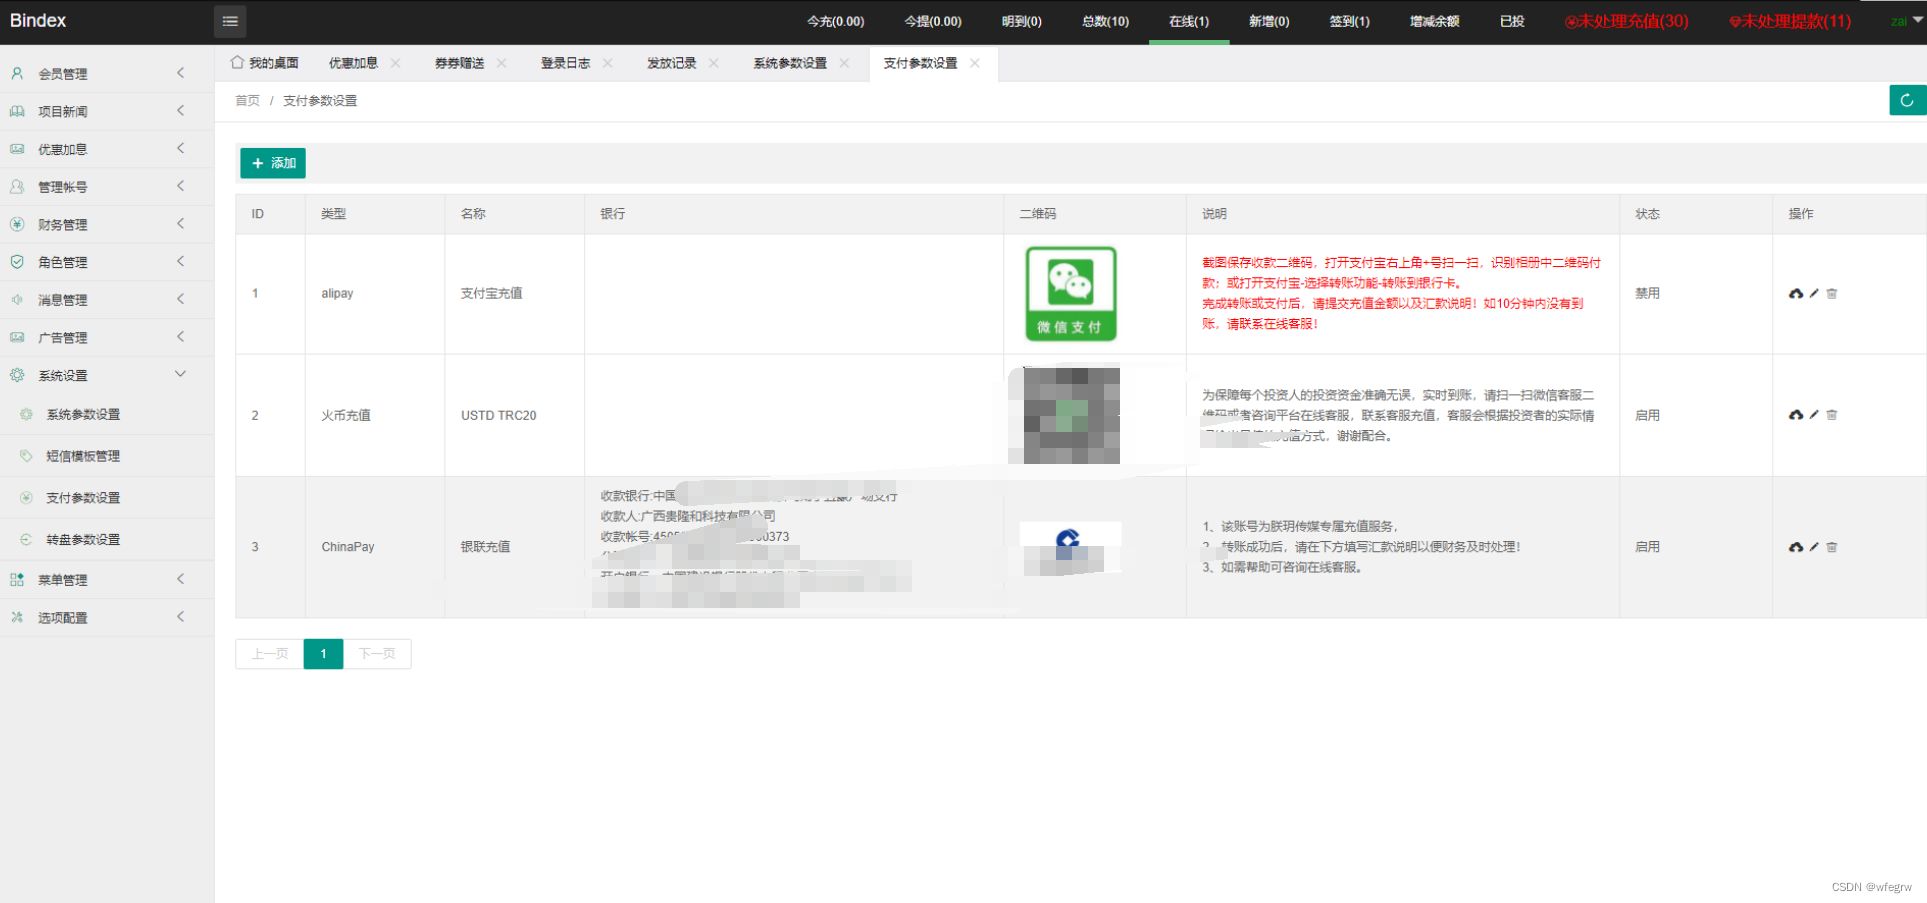Close the 发放记录 tab

click(714, 62)
